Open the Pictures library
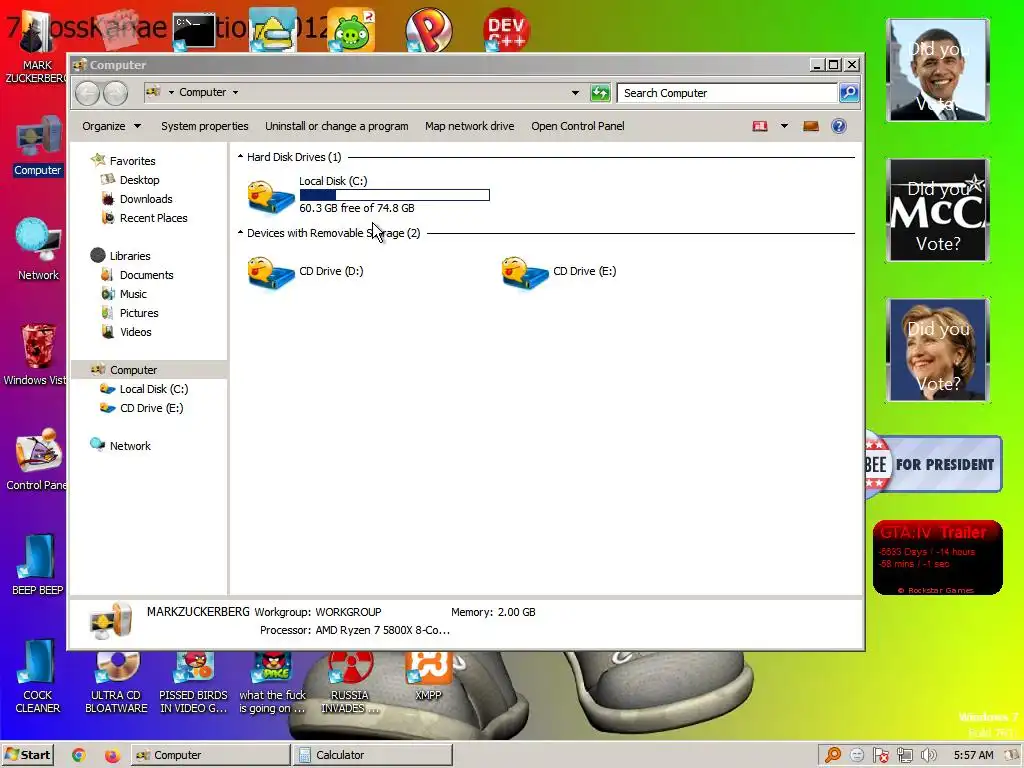This screenshot has height=768, width=1024. [139, 313]
